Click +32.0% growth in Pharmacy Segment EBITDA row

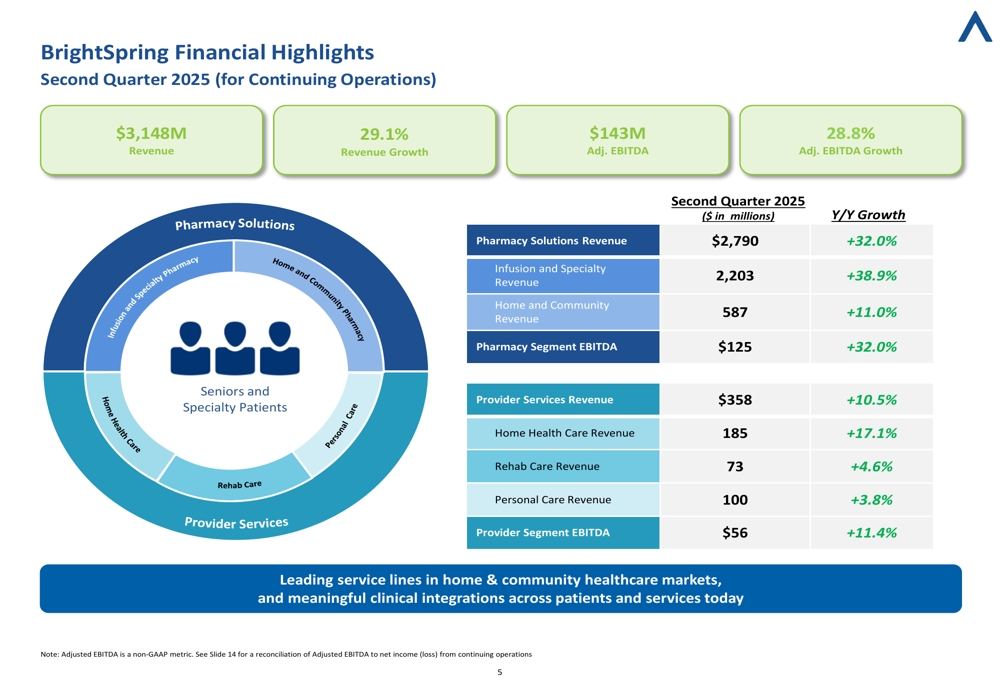pyautogui.click(x=871, y=346)
